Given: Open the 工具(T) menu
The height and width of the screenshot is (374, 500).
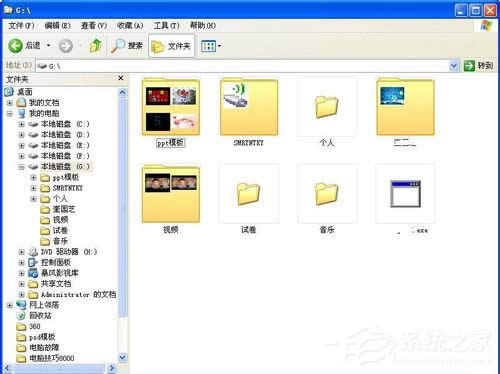Looking at the screenshot, I should click(x=166, y=26).
